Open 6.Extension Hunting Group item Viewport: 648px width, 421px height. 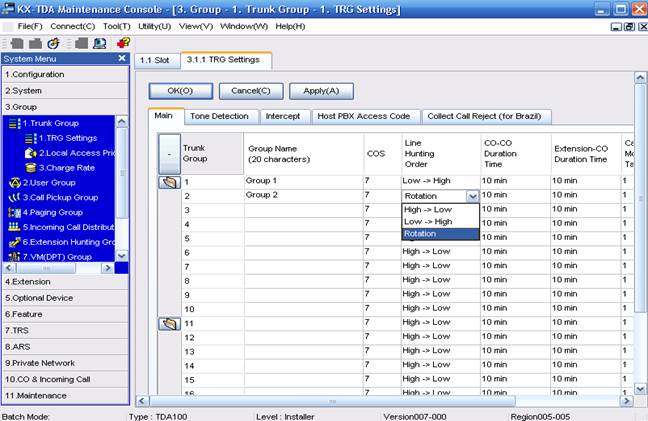tap(61, 242)
